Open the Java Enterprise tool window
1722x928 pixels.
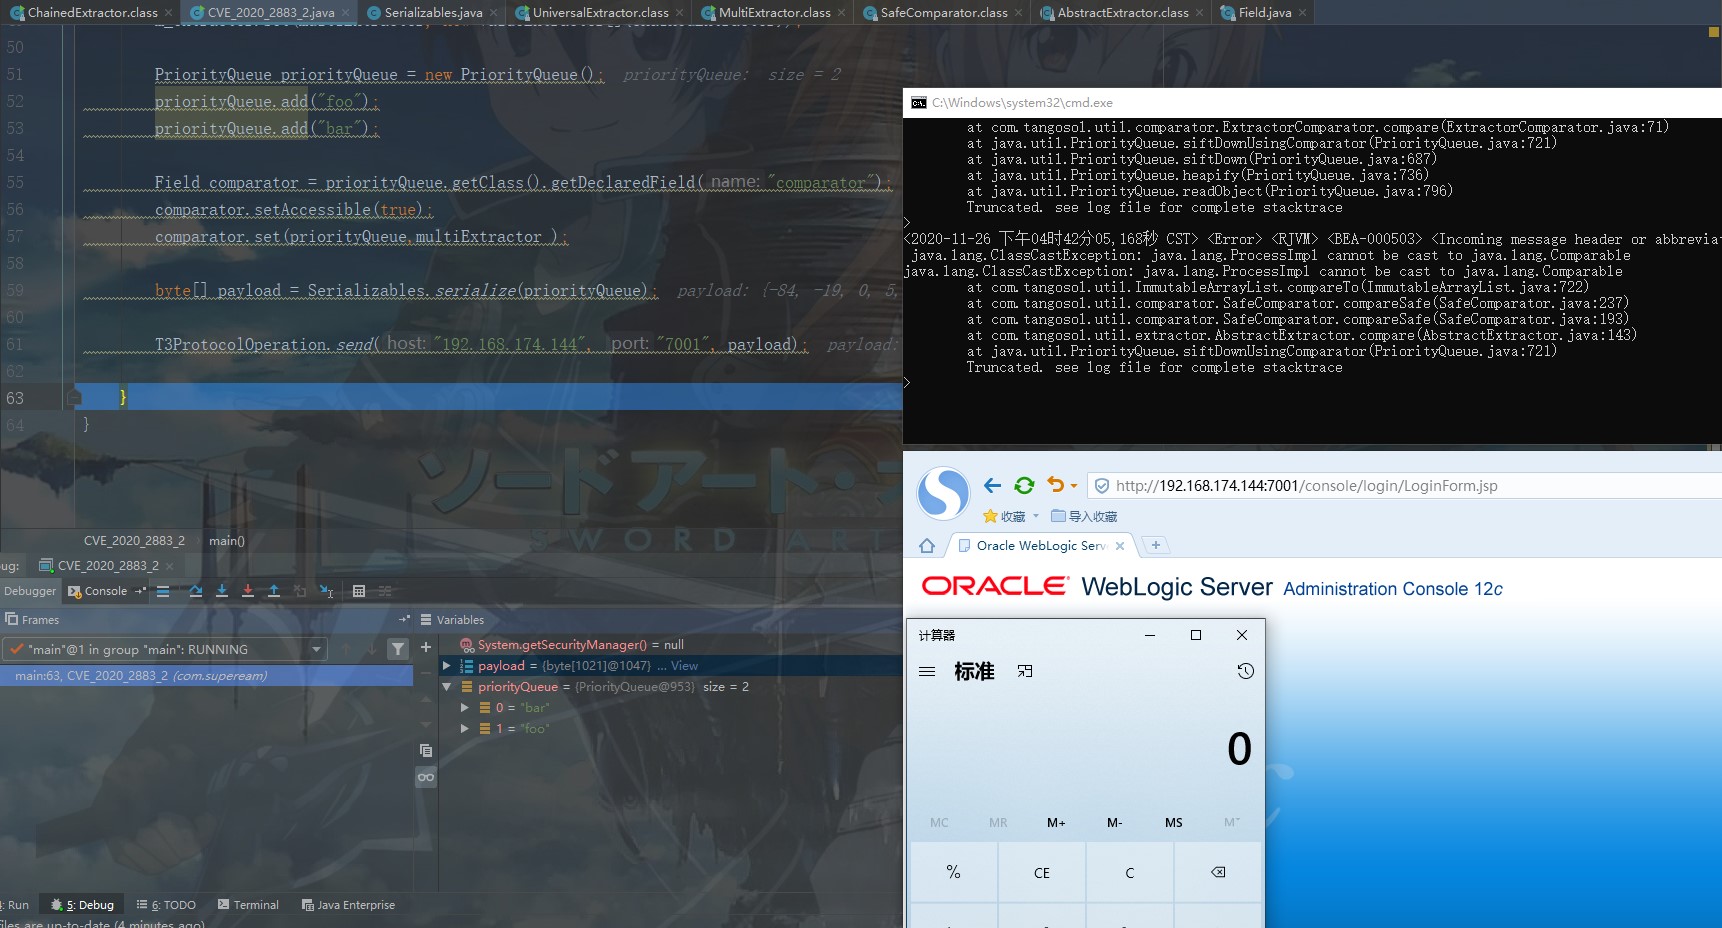(x=348, y=905)
